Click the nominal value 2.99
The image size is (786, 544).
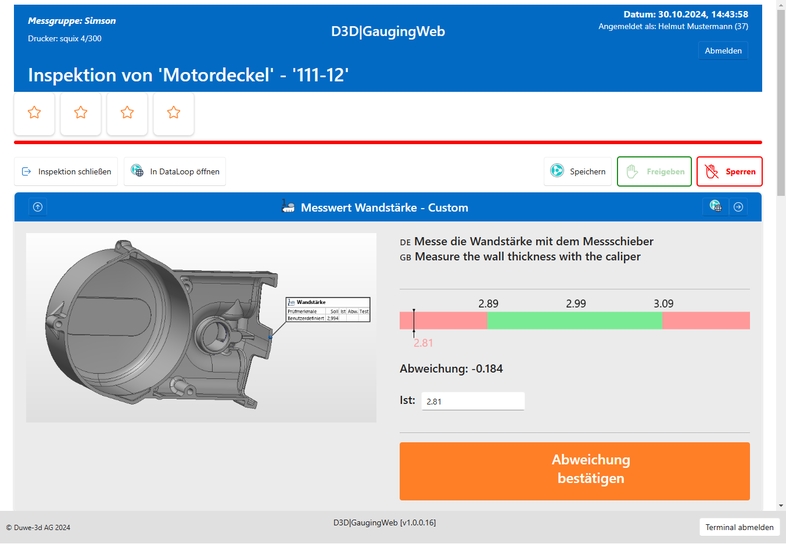point(576,304)
